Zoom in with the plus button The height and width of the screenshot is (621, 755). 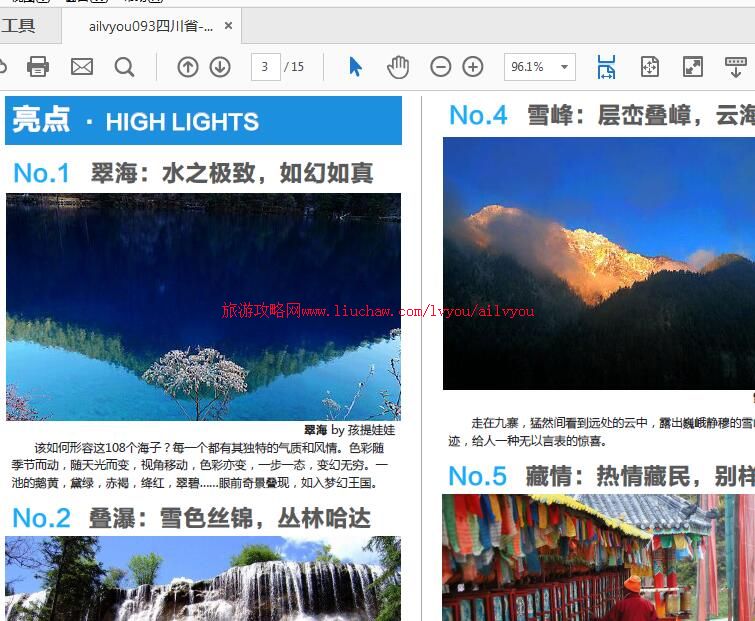[473, 67]
